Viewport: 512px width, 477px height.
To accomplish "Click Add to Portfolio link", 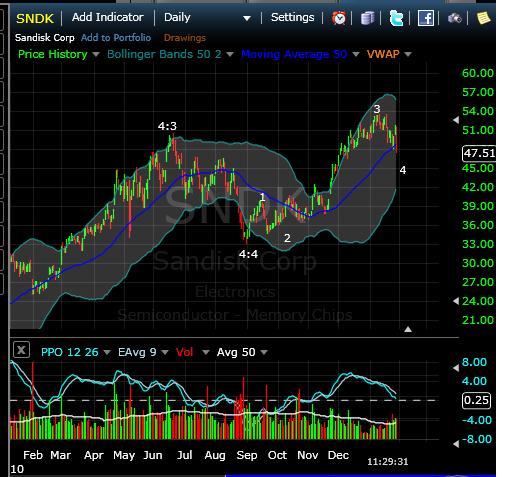I will click(116, 38).
